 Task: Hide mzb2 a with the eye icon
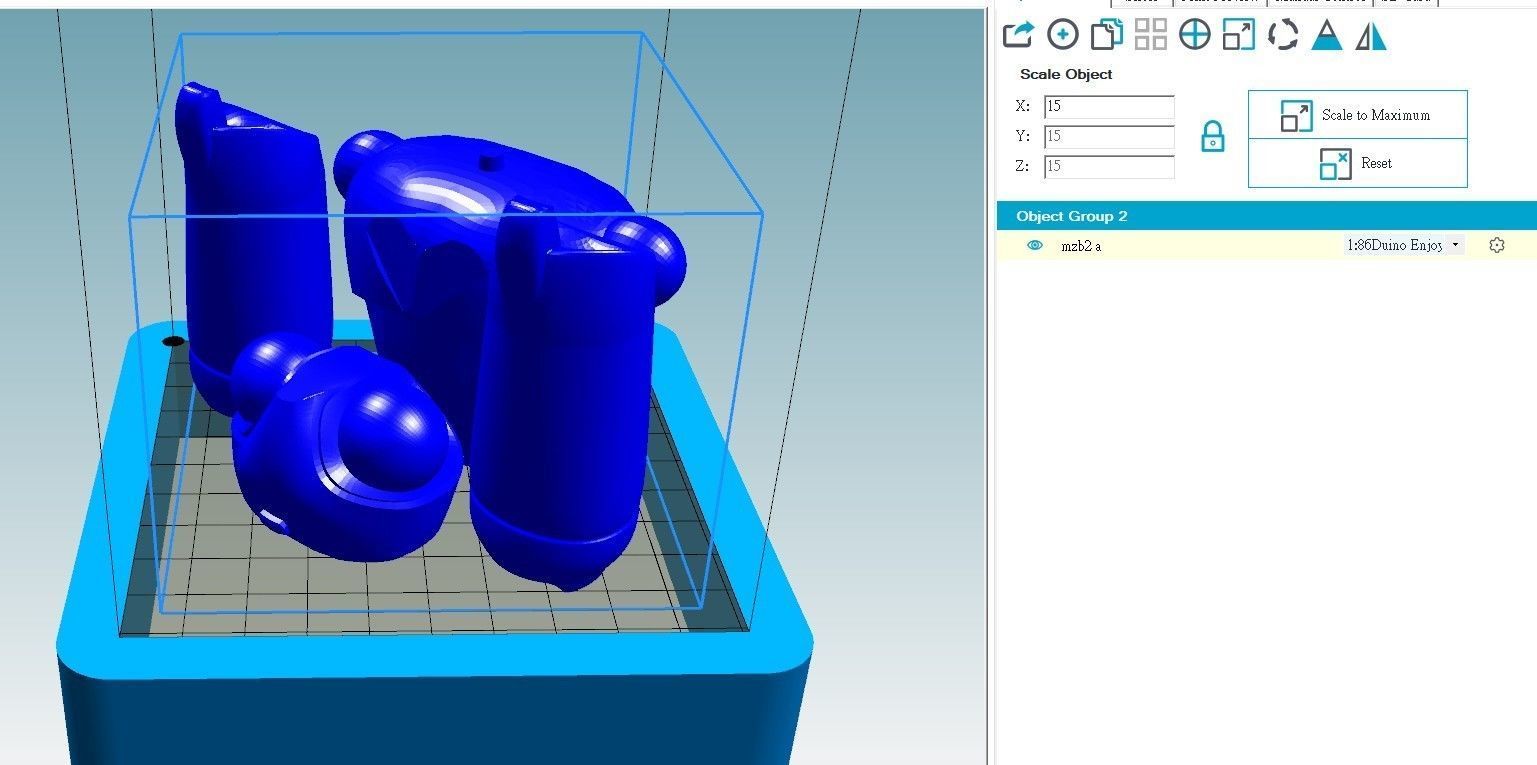tap(1035, 245)
